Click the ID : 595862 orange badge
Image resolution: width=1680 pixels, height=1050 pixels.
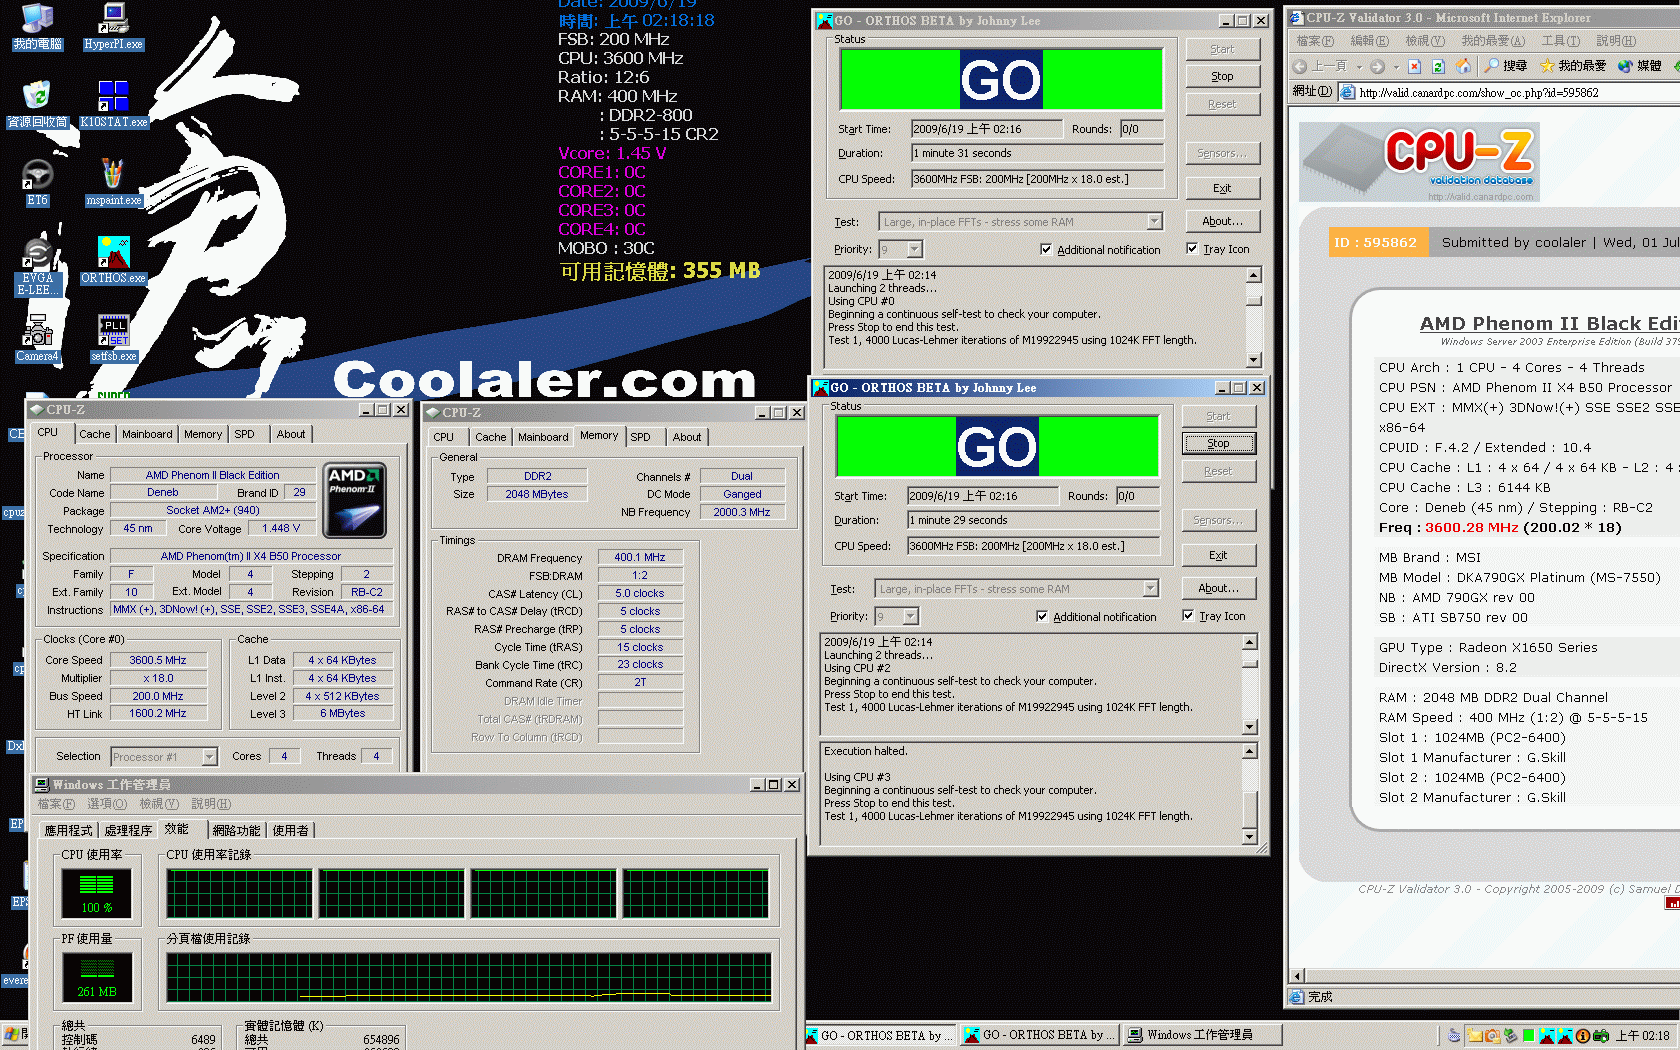[1376, 242]
